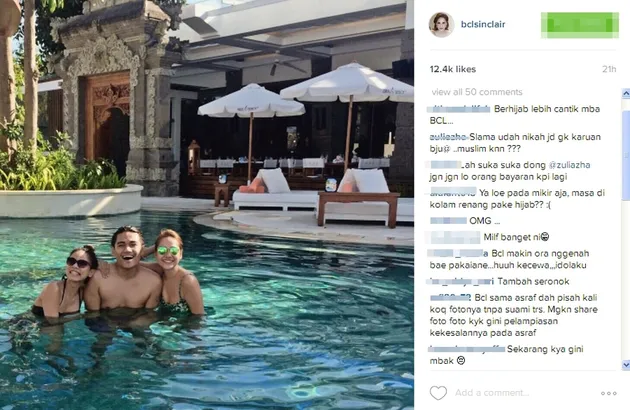Click username of 'Tambah seronok' comment
The image size is (630, 410).
[462, 282]
